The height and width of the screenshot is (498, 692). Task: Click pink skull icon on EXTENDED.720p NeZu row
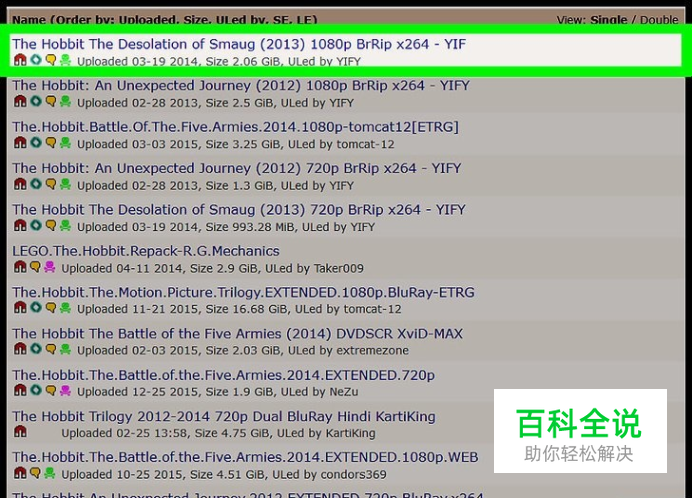(x=65, y=390)
